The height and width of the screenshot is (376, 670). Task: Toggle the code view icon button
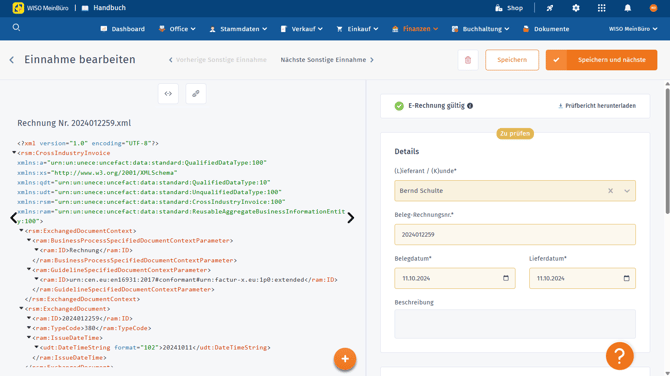coord(168,94)
